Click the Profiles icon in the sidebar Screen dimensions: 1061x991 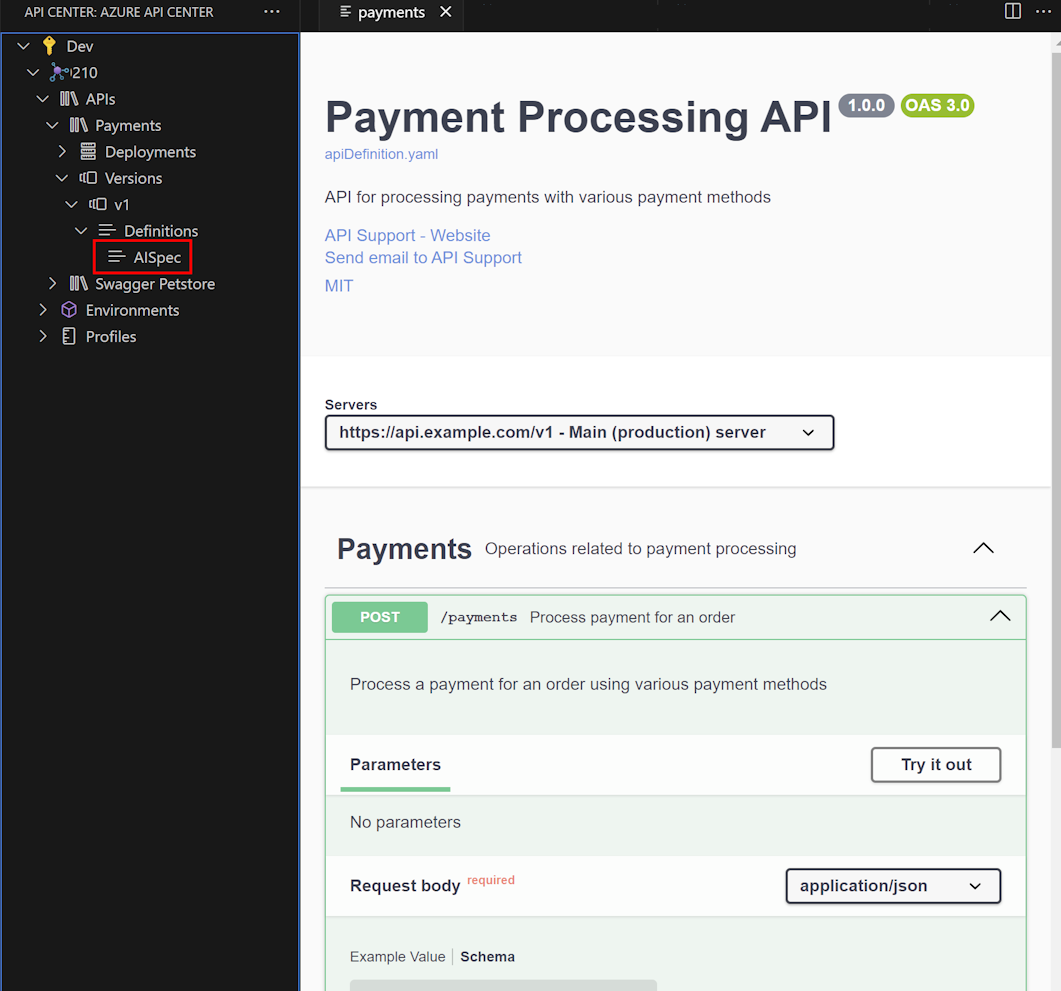(66, 336)
